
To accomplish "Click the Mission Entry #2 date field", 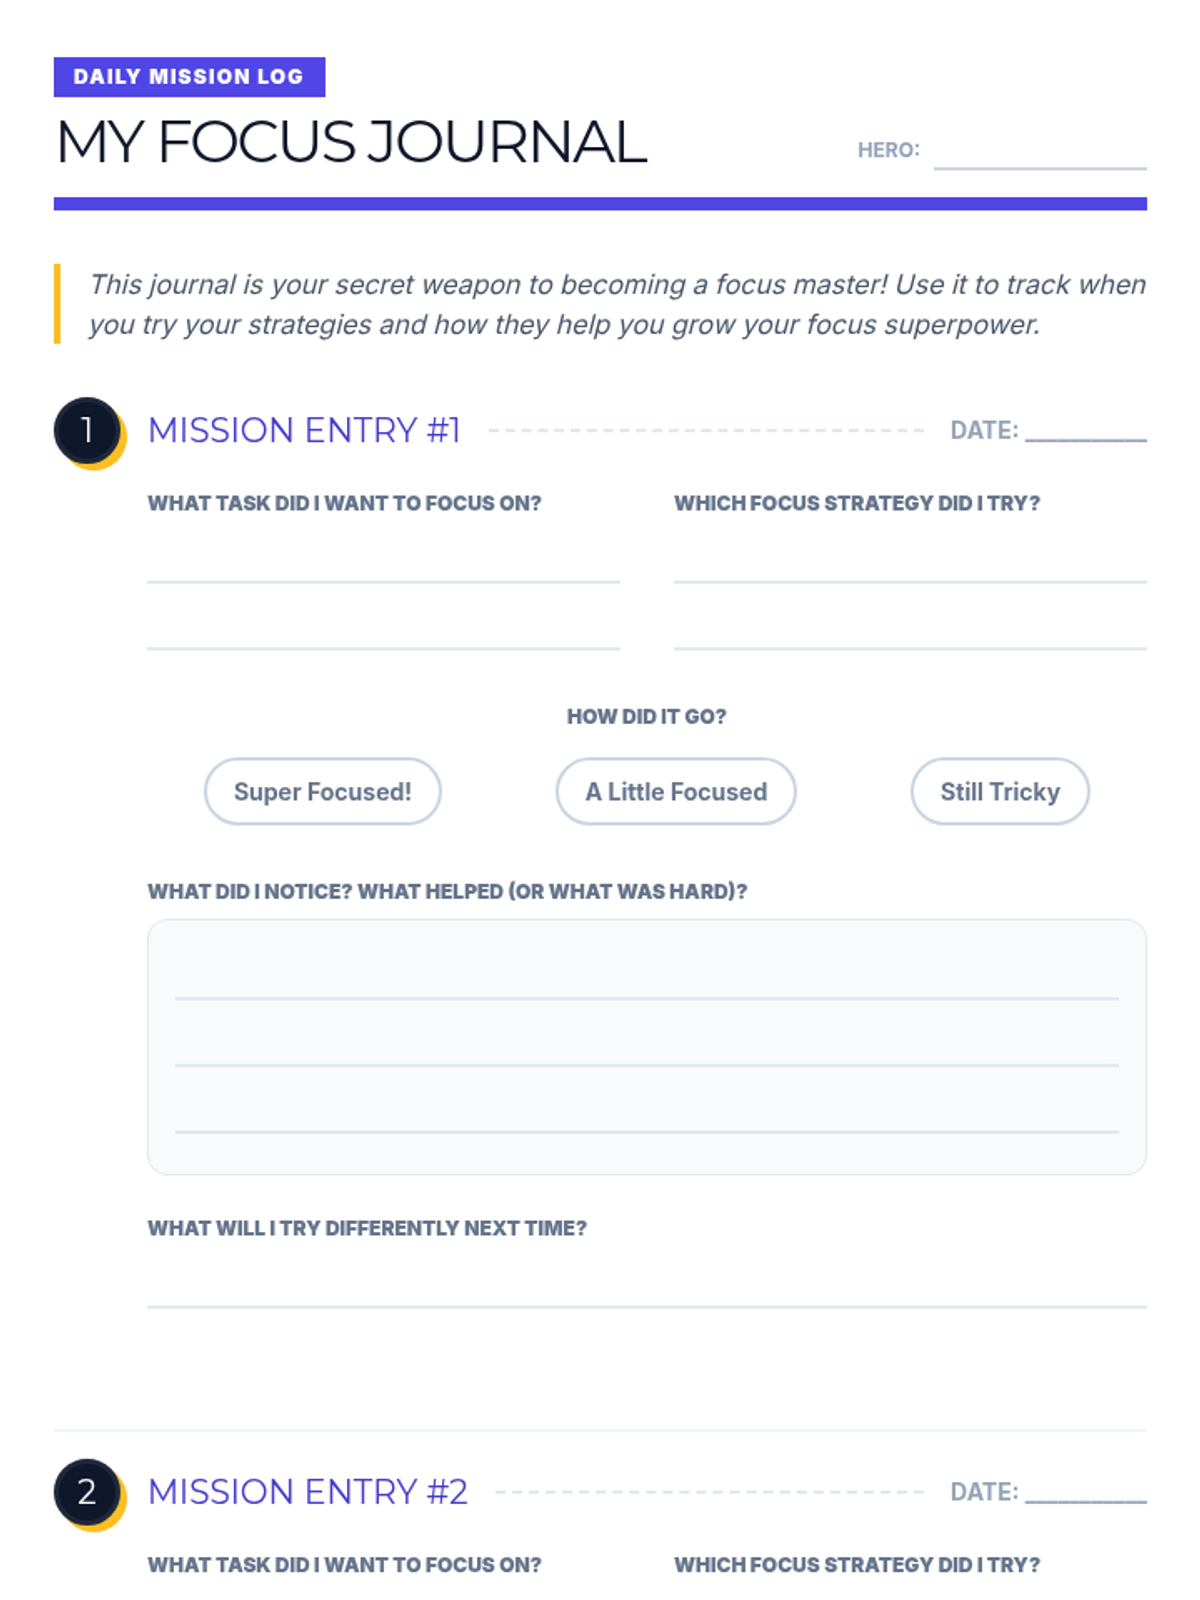I will (x=1086, y=1491).
